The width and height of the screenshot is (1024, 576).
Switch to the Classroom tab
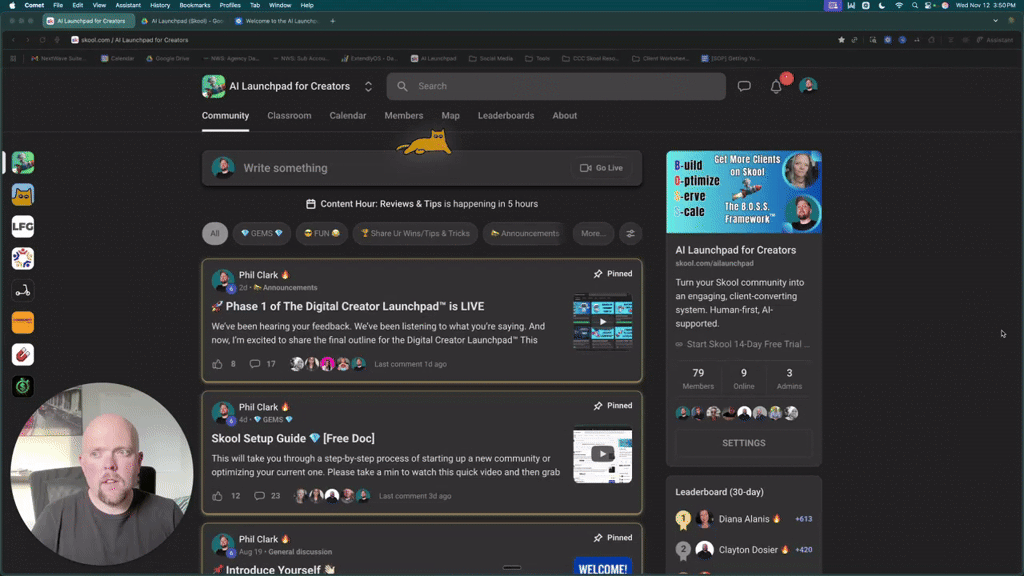click(289, 115)
